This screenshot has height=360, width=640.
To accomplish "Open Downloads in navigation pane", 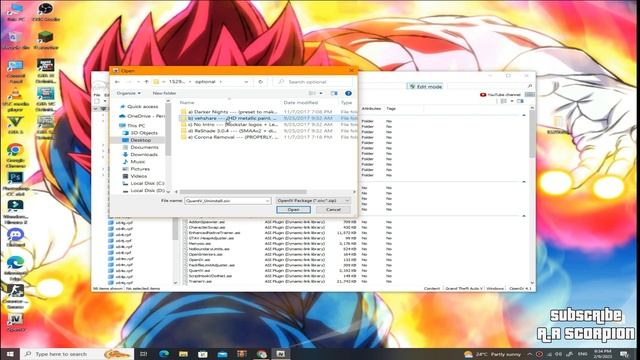I will tap(144, 154).
